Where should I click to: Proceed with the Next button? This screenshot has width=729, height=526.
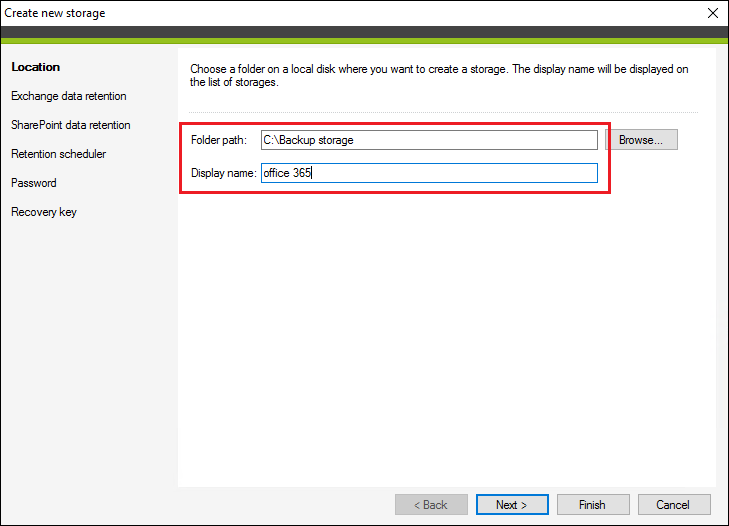point(512,505)
